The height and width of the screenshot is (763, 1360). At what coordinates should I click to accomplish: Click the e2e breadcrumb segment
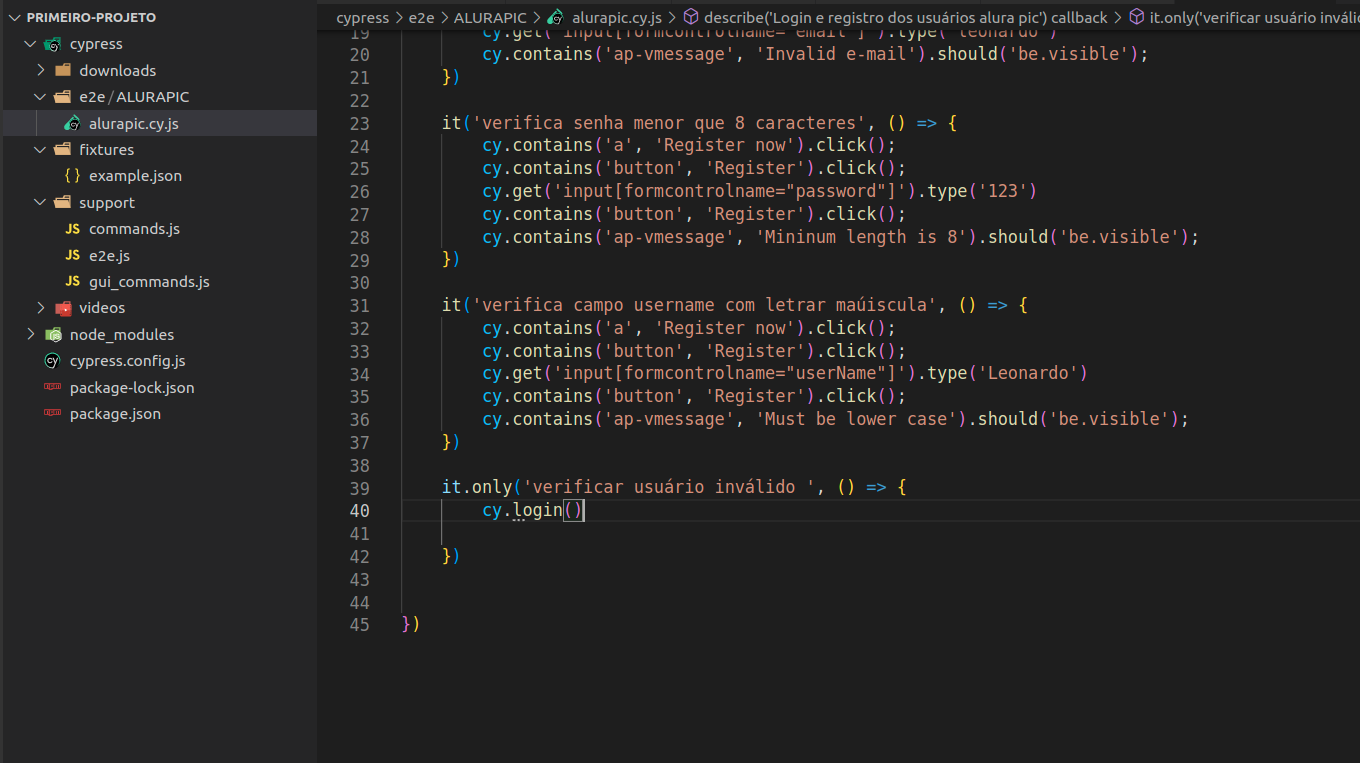[421, 18]
